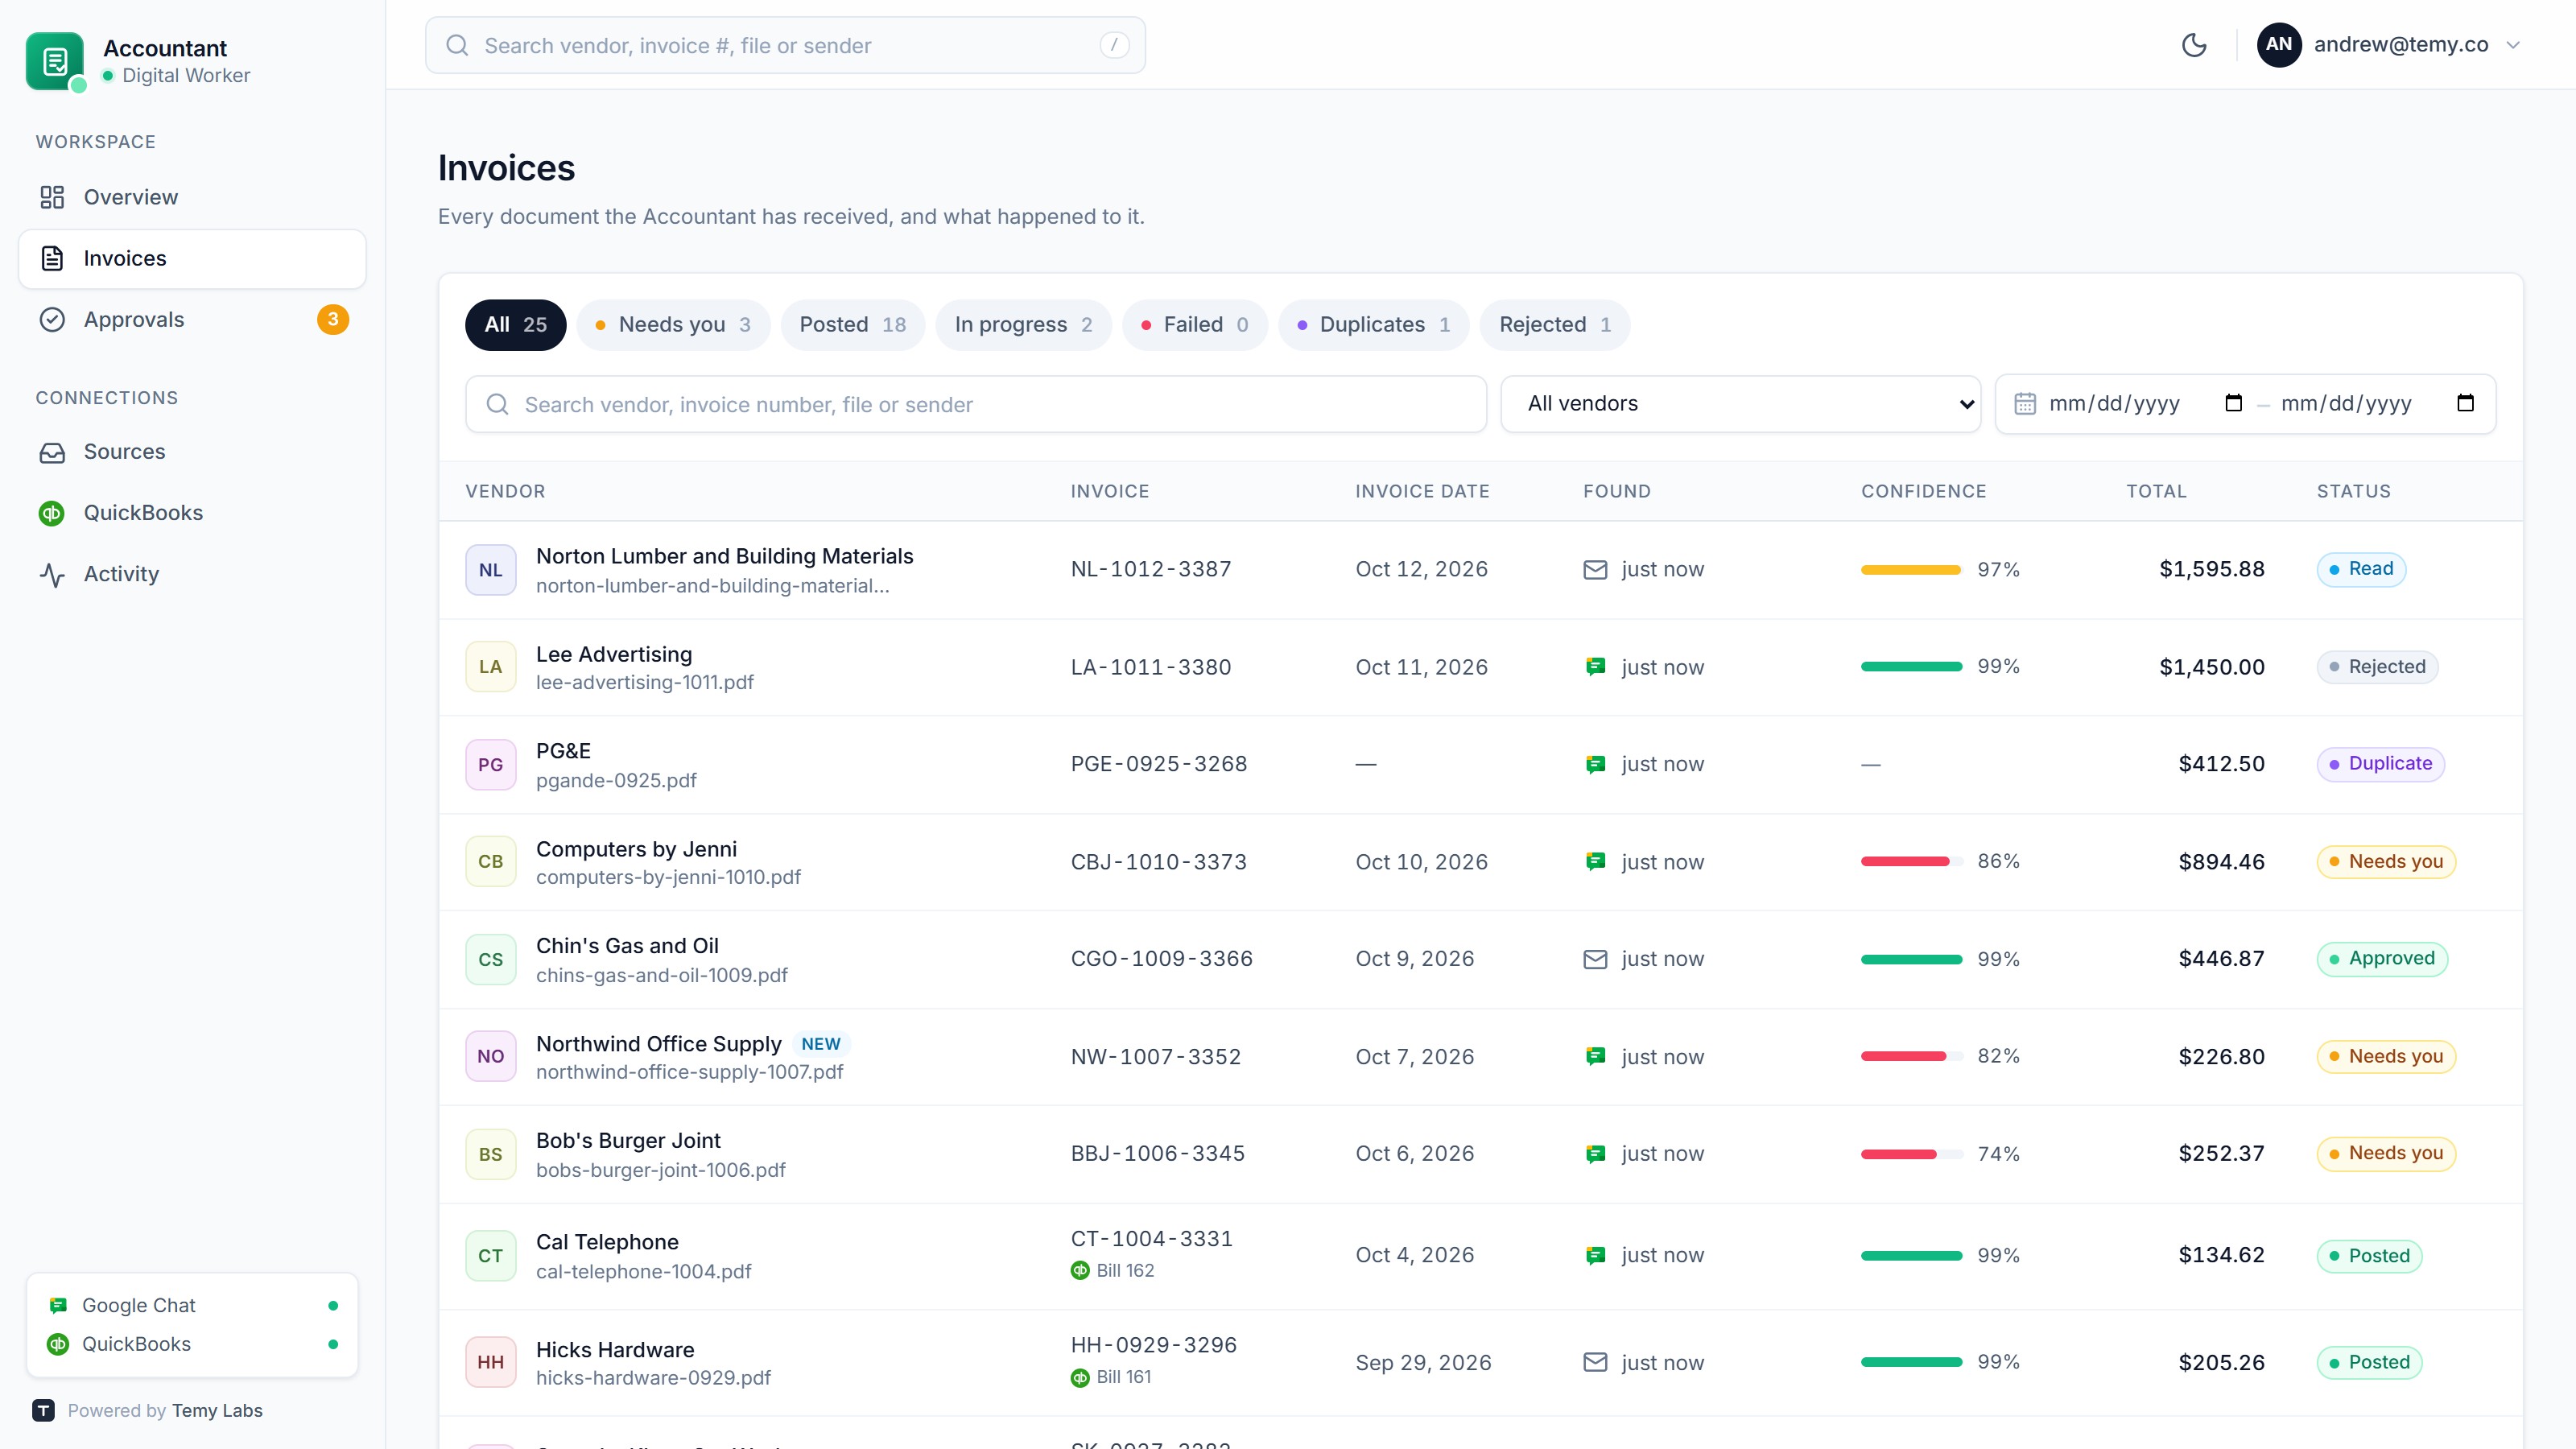2576x1449 pixels.
Task: Click the Approvals orange 3 badge
Action: coord(333,319)
